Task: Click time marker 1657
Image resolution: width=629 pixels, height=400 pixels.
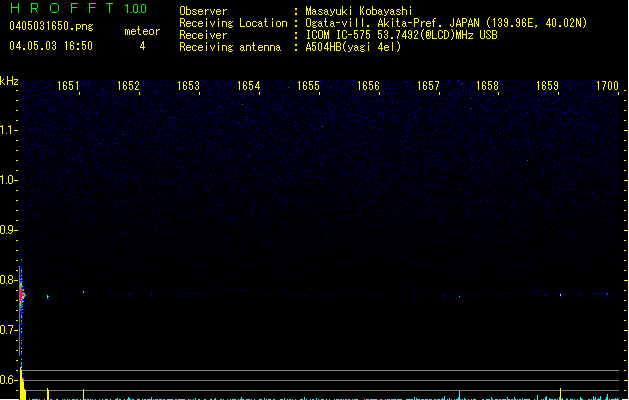Action: click(428, 86)
